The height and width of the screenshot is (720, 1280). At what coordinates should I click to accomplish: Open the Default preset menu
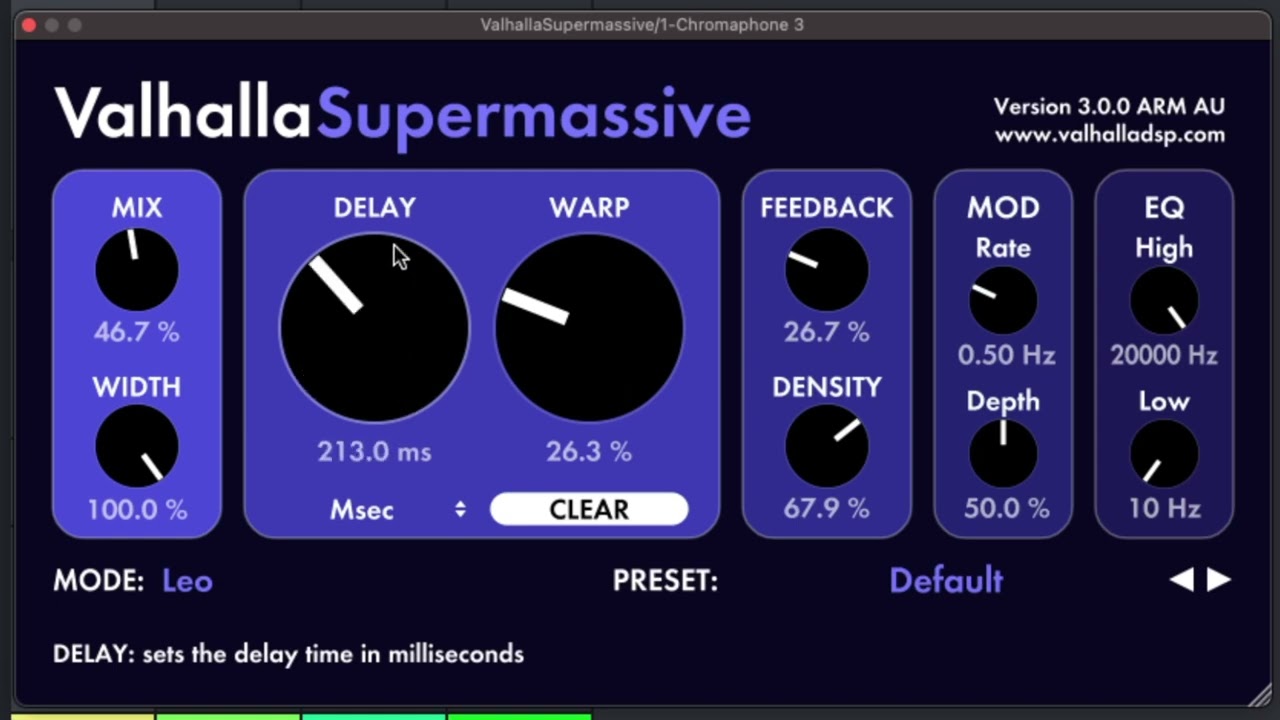pyautogui.click(x=946, y=581)
